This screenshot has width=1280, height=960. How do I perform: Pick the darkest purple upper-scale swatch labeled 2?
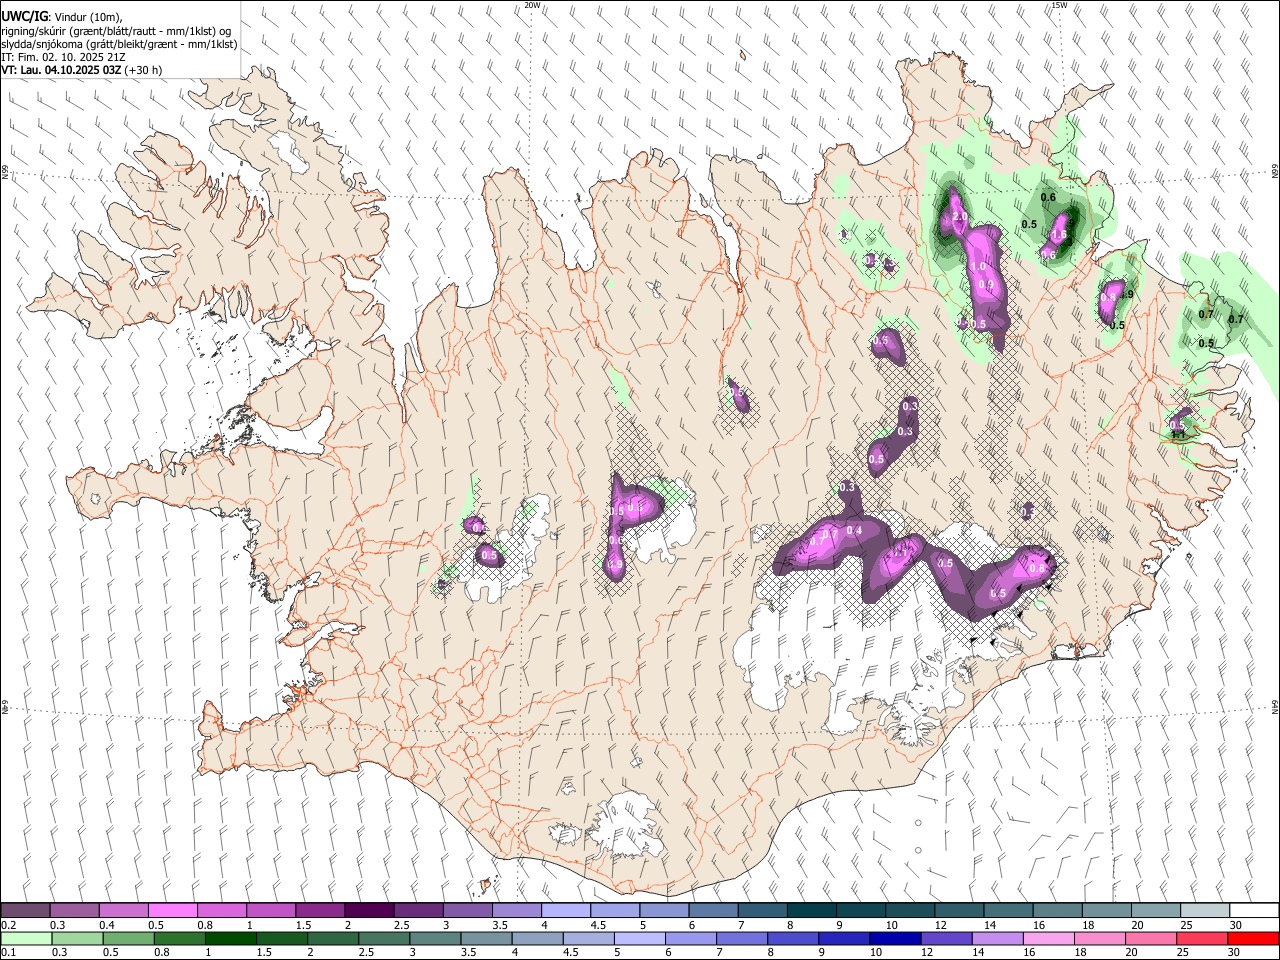click(369, 911)
